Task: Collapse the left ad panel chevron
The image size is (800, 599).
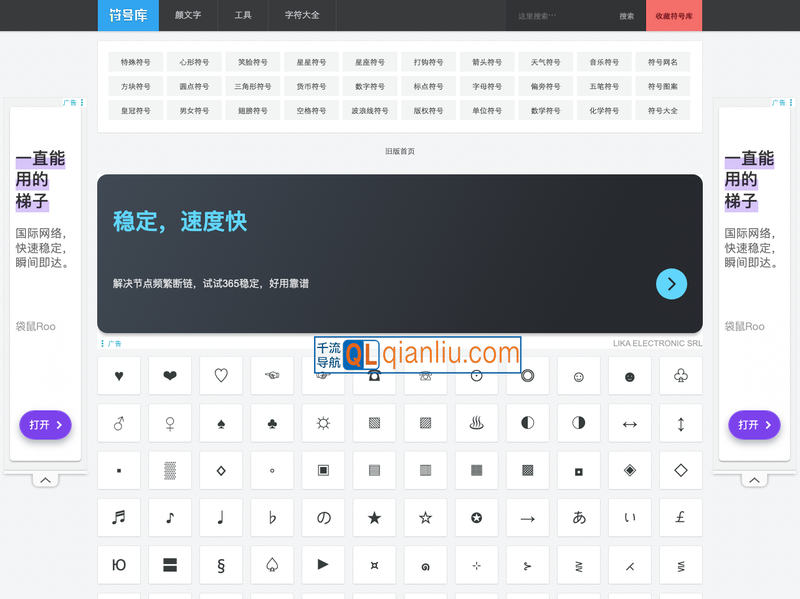Action: [44, 479]
